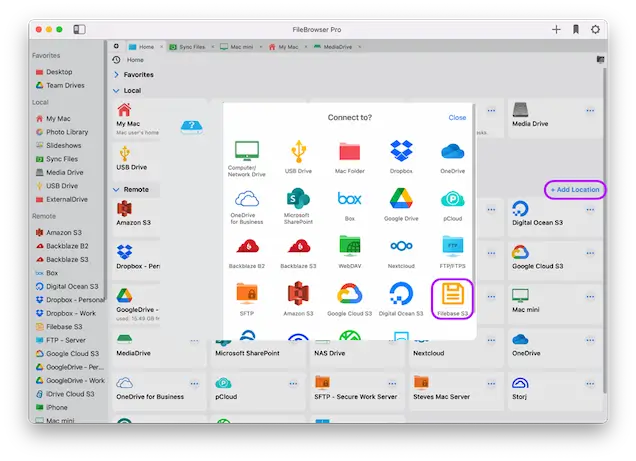The width and height of the screenshot is (636, 461).
Task: Open options menu for Digital Ocean S3 card
Action: coord(590,210)
